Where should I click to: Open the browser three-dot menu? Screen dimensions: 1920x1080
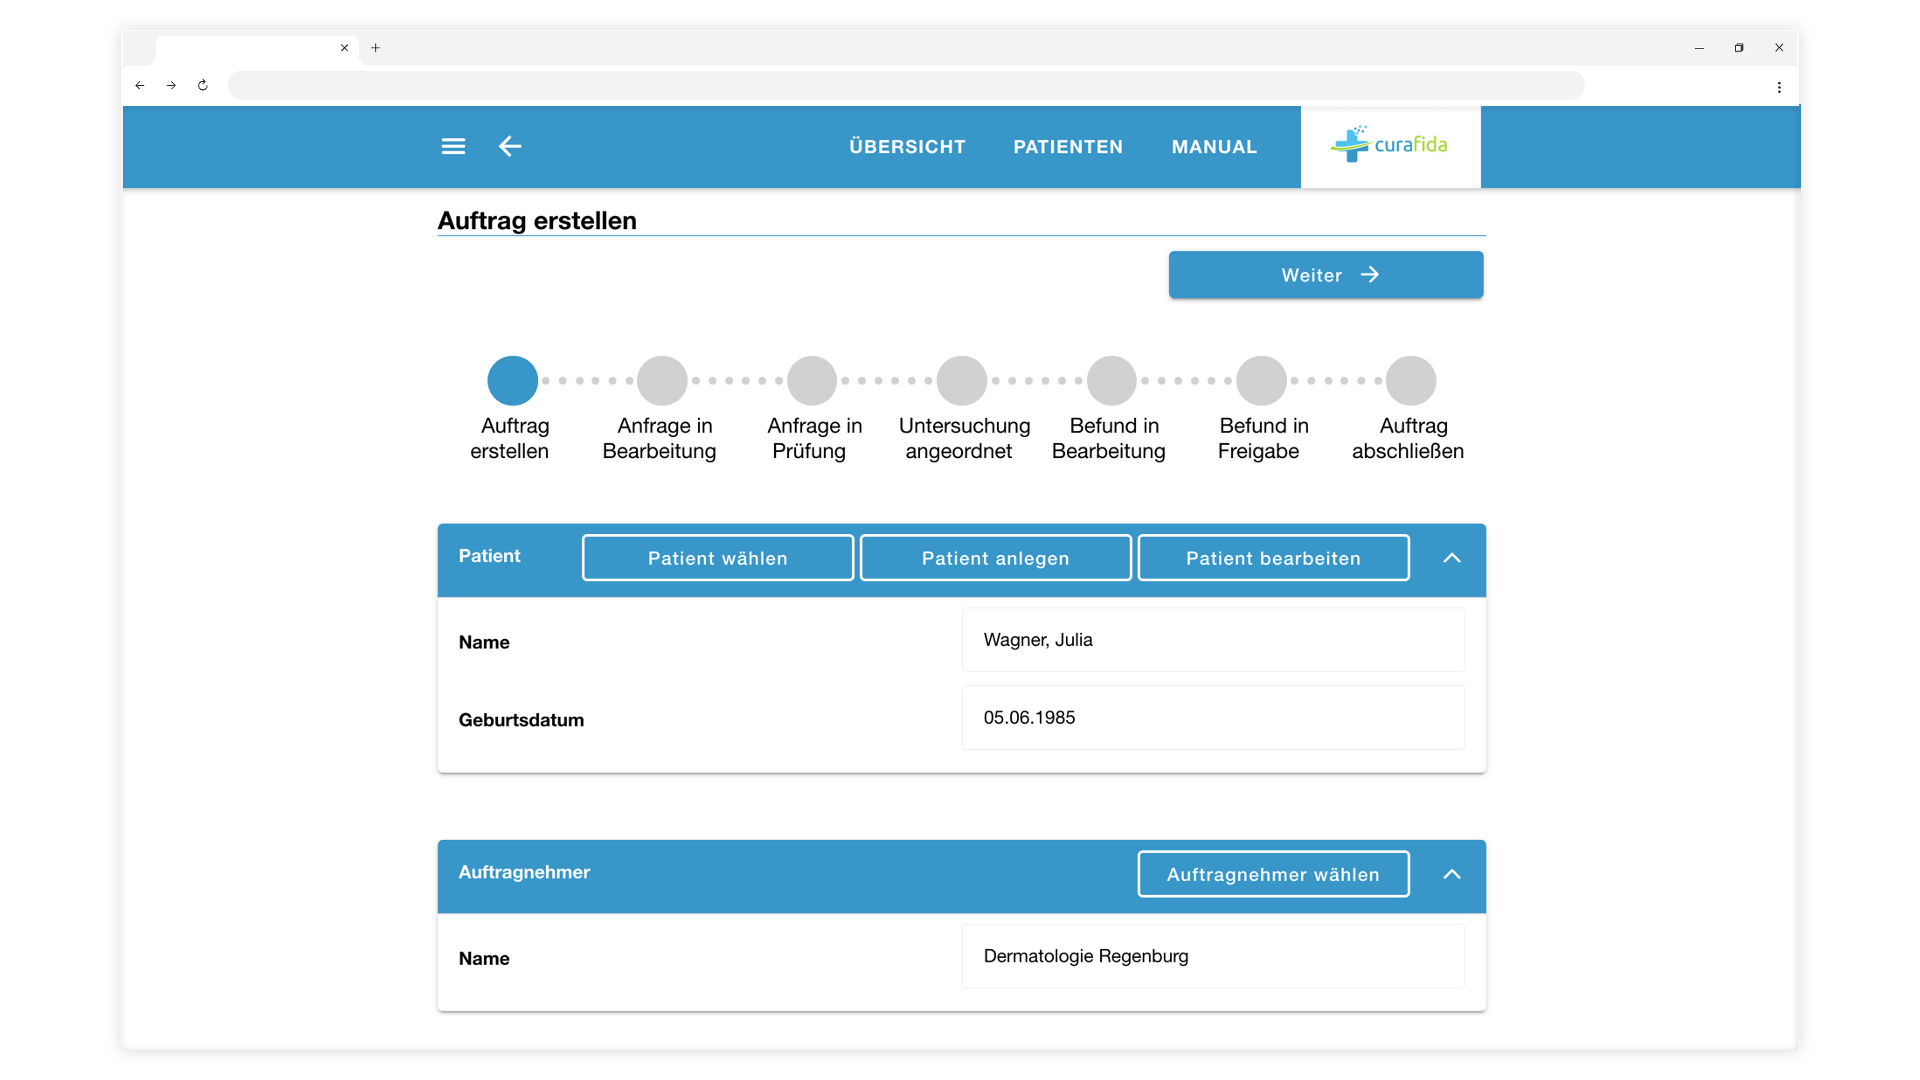pyautogui.click(x=1779, y=87)
